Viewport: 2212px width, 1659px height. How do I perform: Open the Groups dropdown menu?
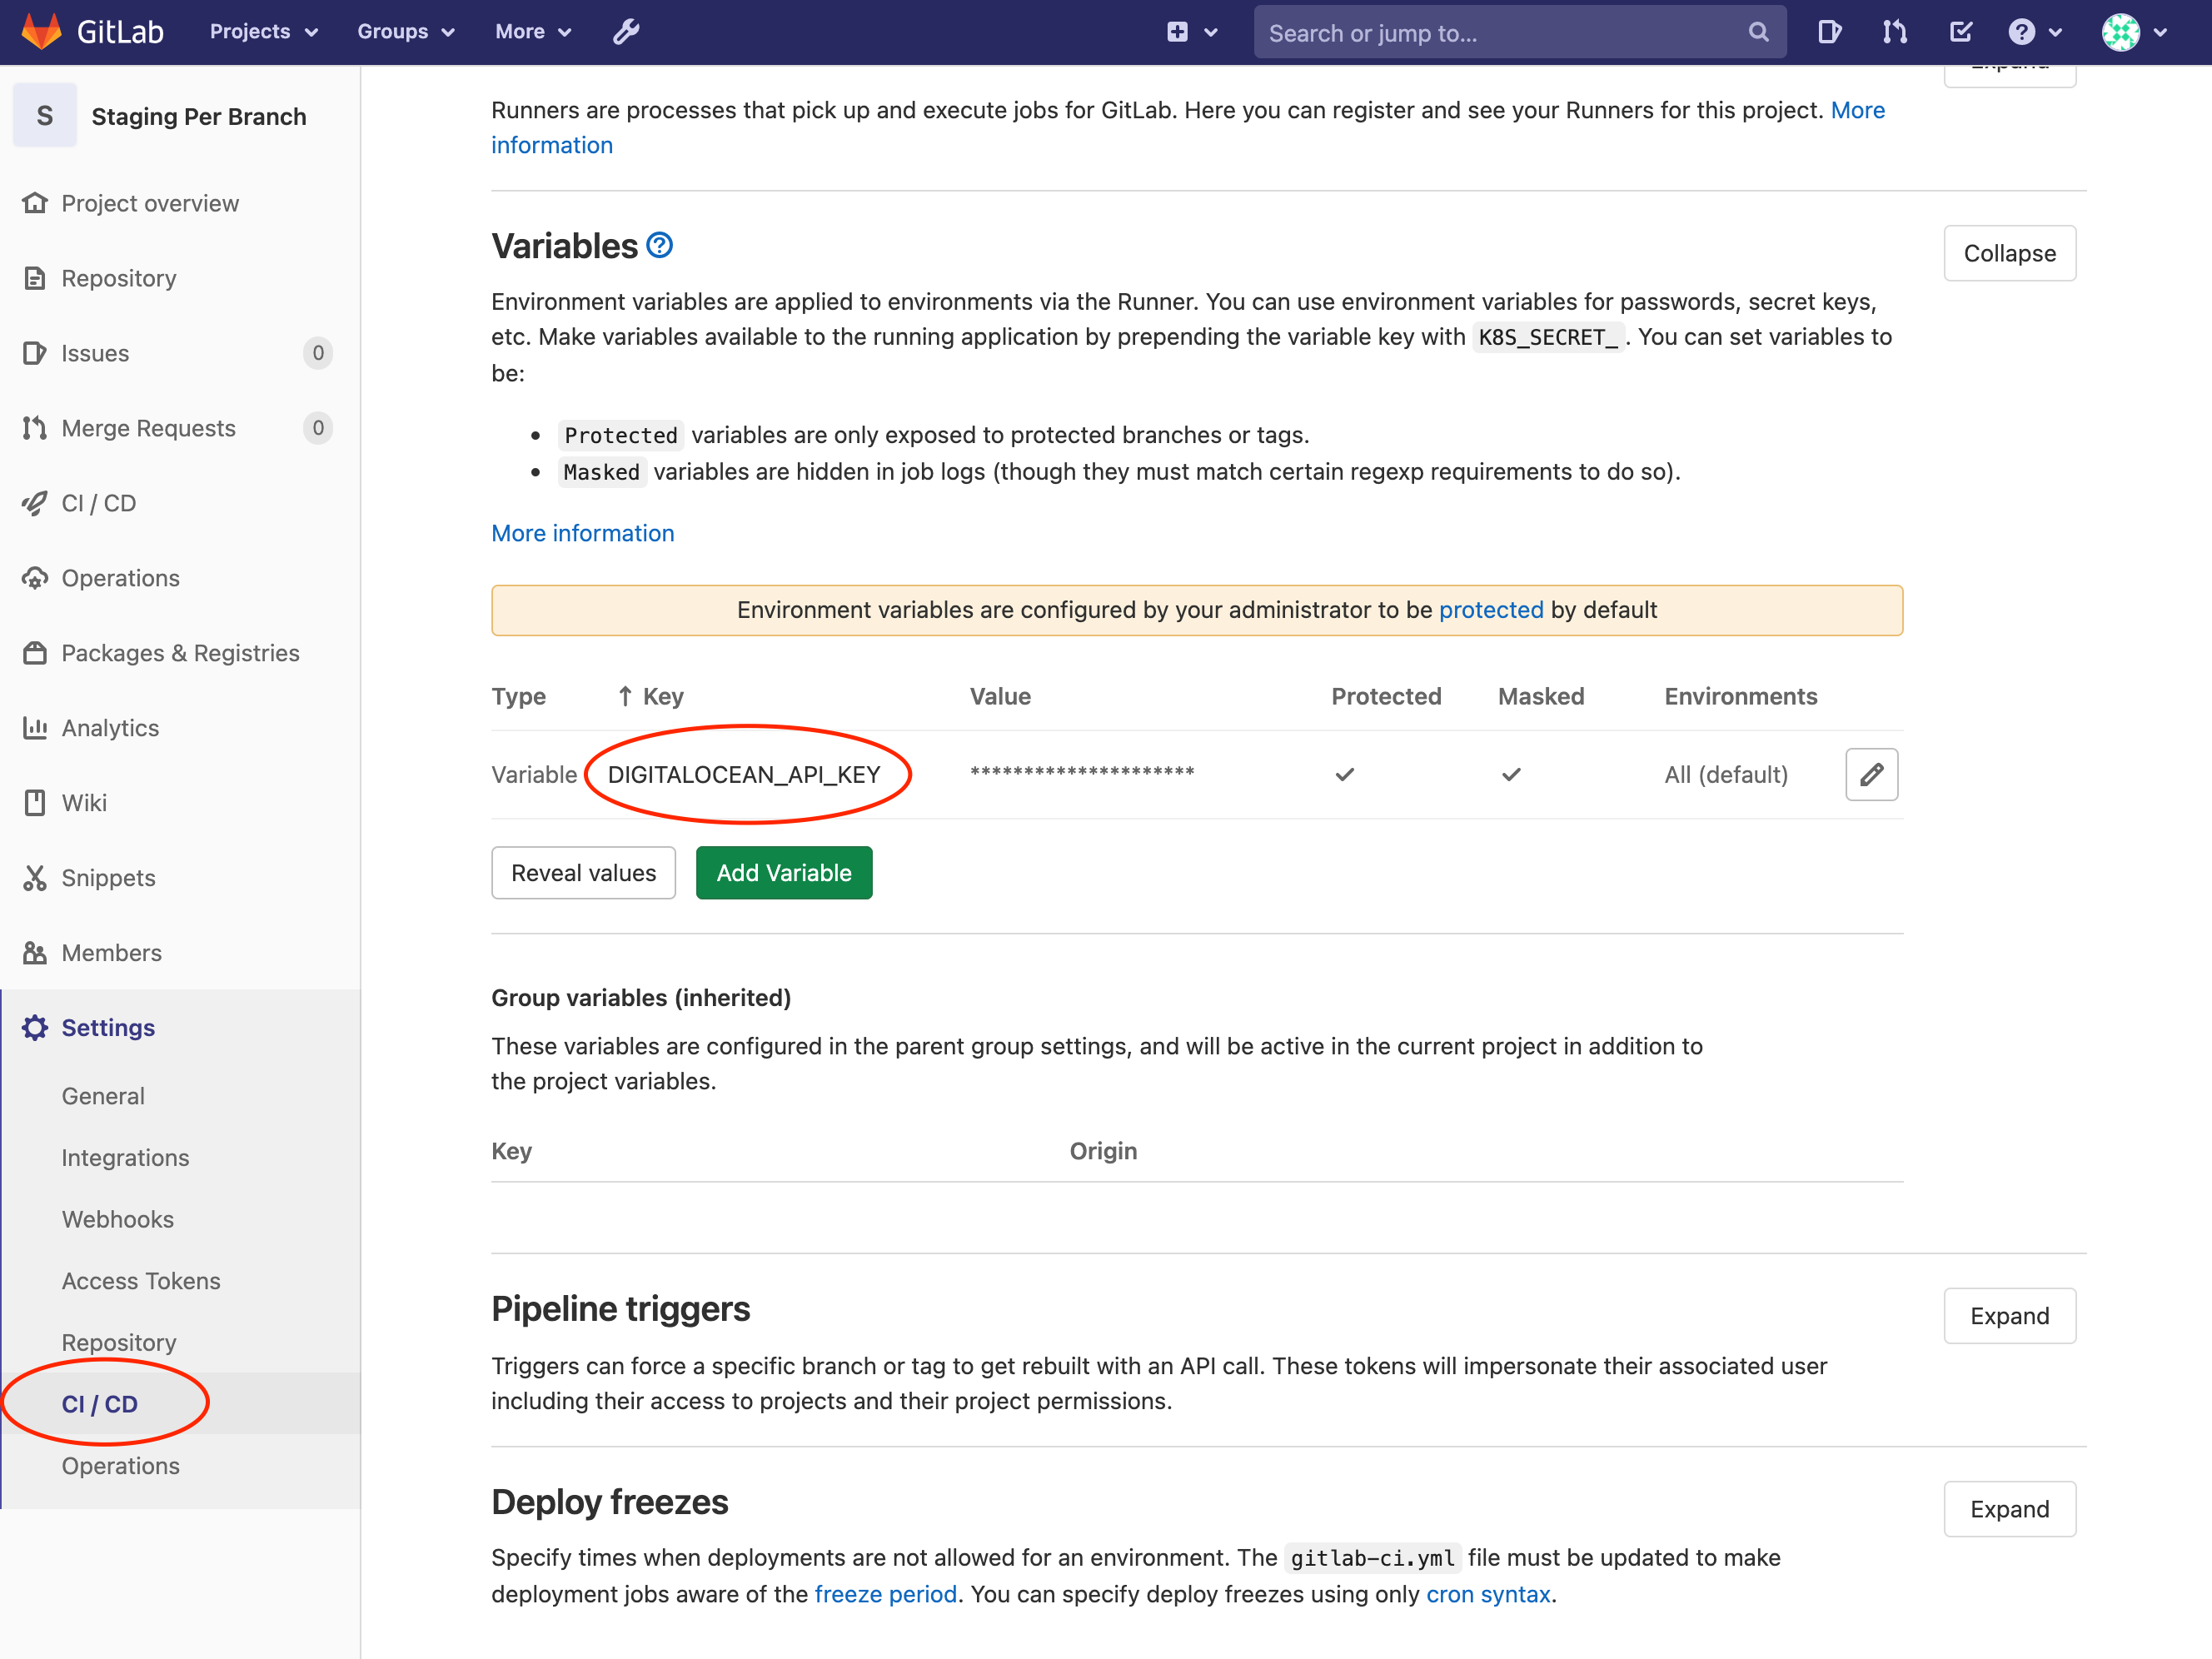point(406,32)
